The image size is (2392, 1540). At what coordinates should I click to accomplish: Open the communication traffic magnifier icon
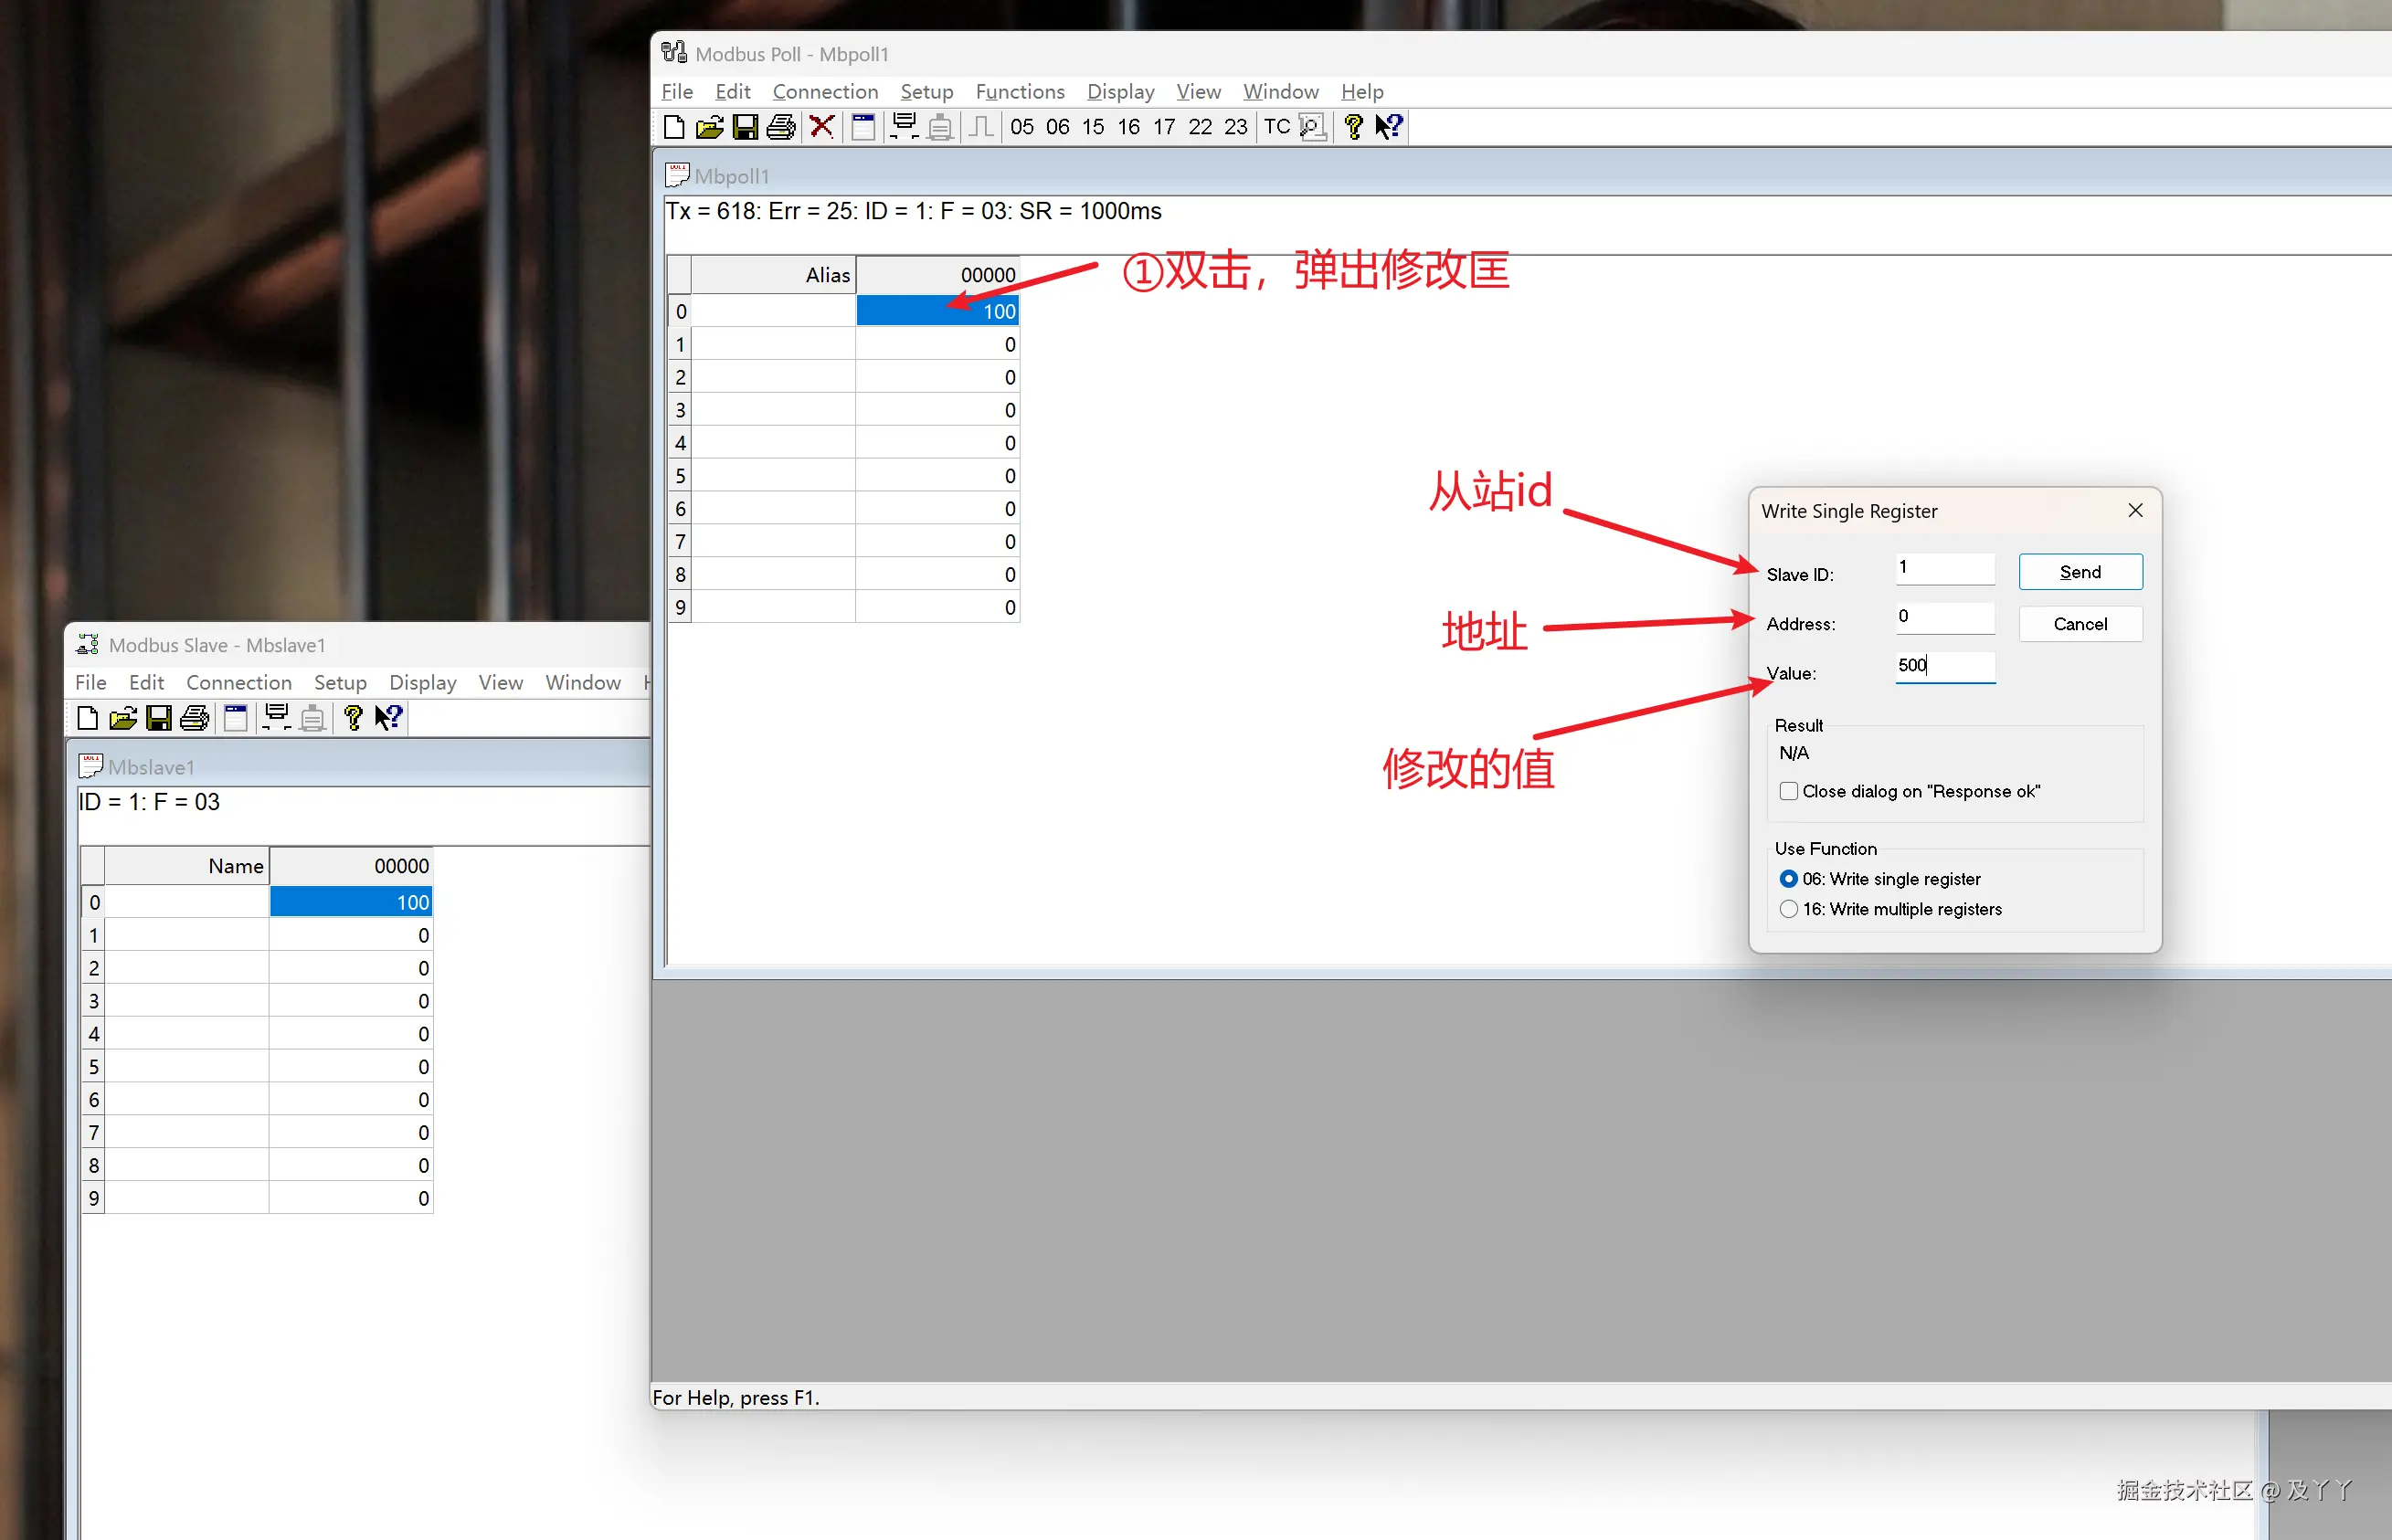[x=1313, y=127]
